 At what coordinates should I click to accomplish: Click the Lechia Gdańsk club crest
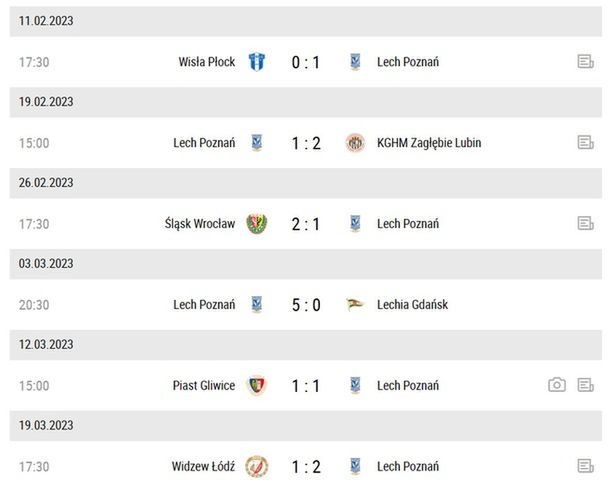point(355,304)
